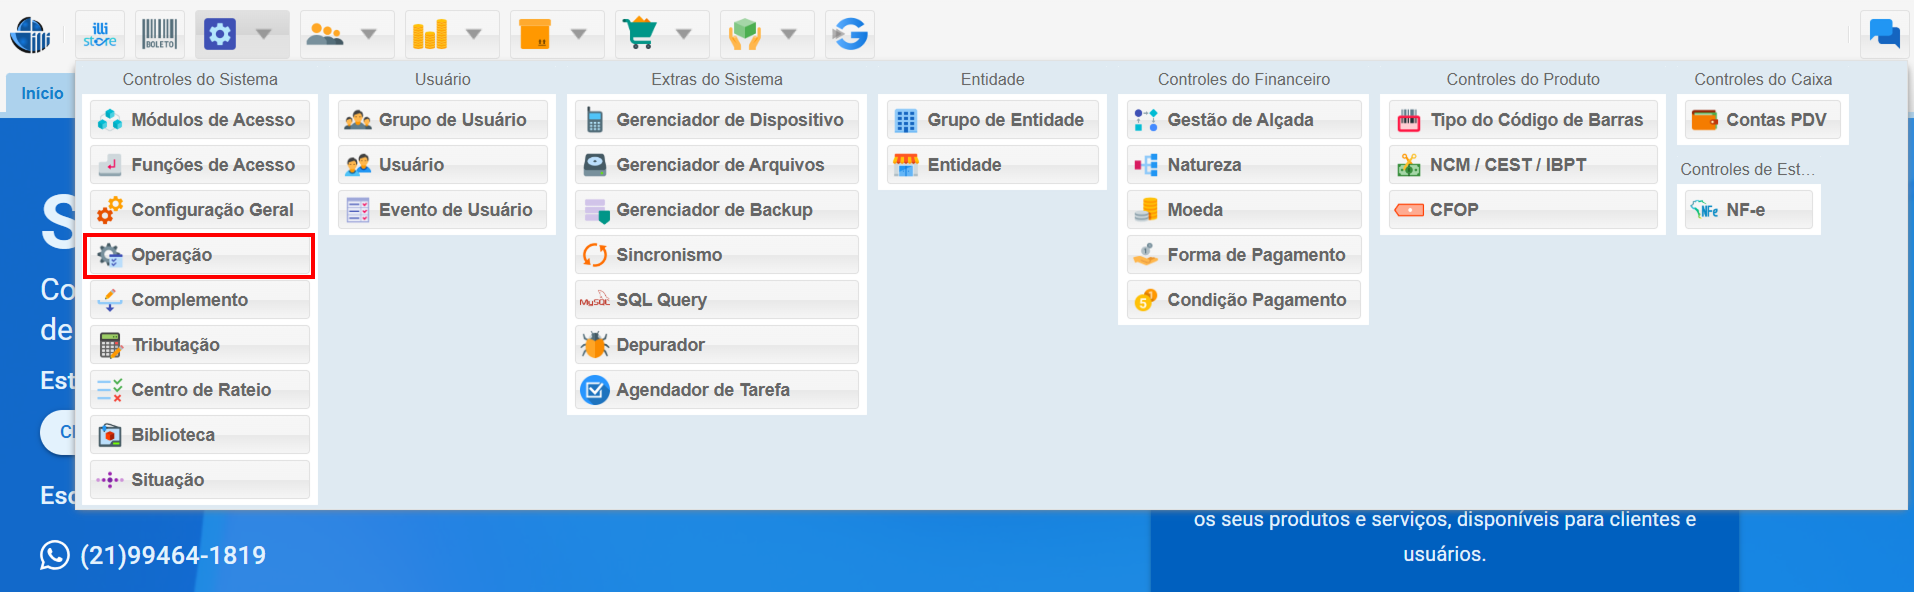Click the orange bar chart icon

coord(430,35)
